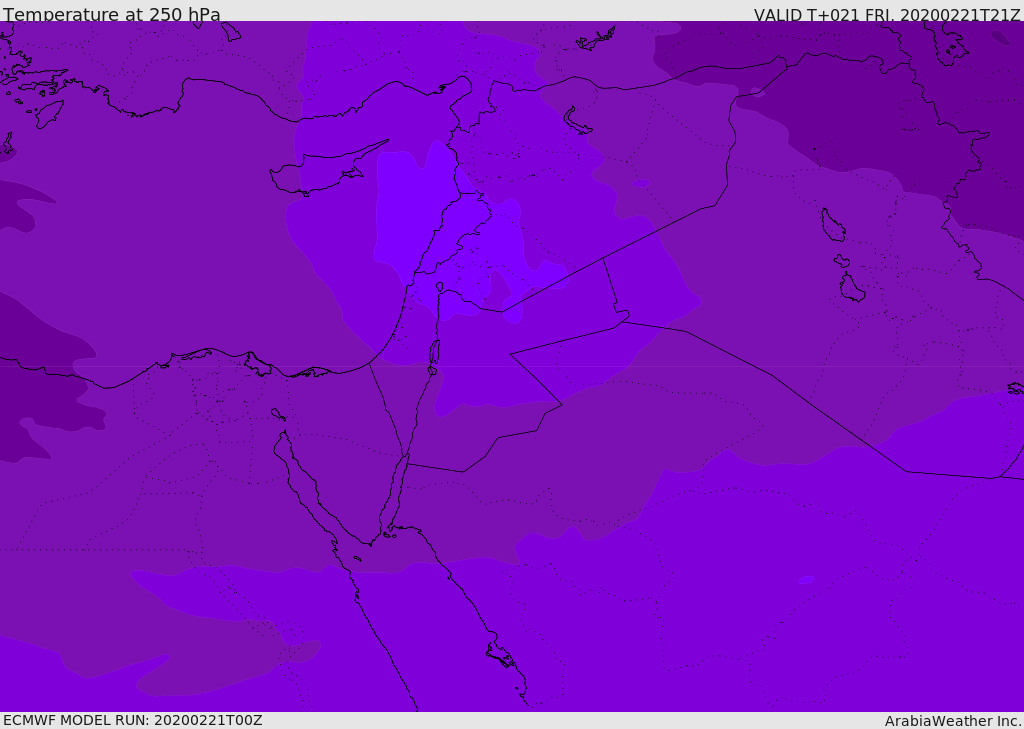The height and width of the screenshot is (729, 1024).
Task: Click the Dead Sea outline on map
Action: pyautogui.click(x=434, y=352)
